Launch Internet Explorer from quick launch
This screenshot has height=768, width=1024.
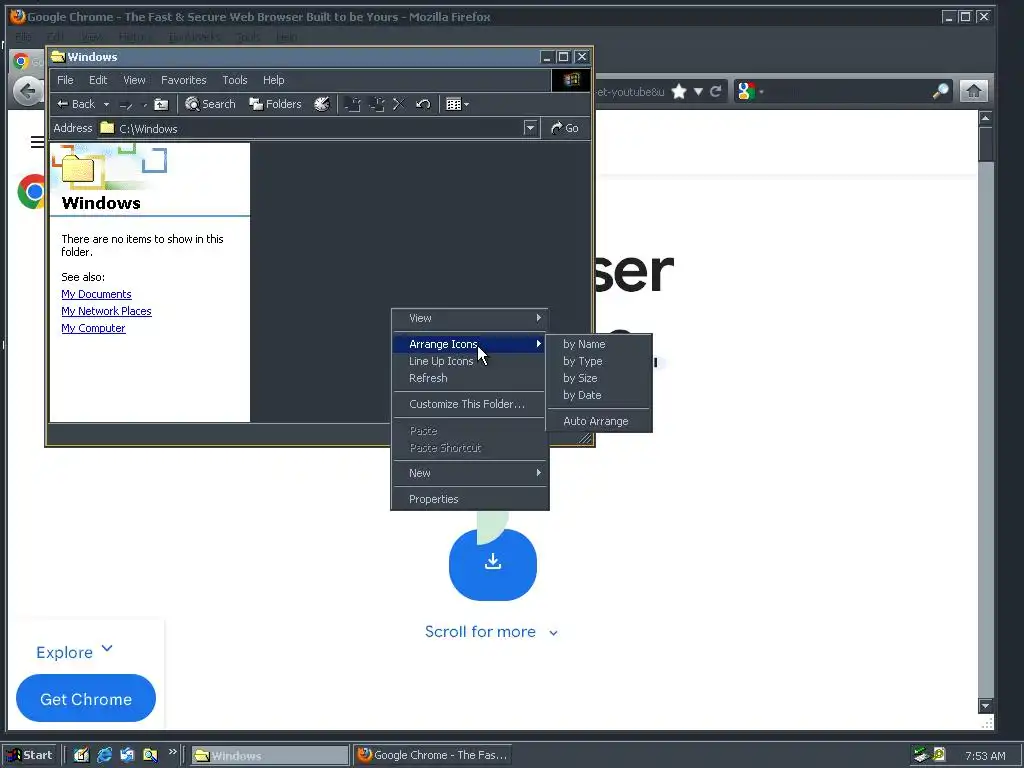coord(104,755)
